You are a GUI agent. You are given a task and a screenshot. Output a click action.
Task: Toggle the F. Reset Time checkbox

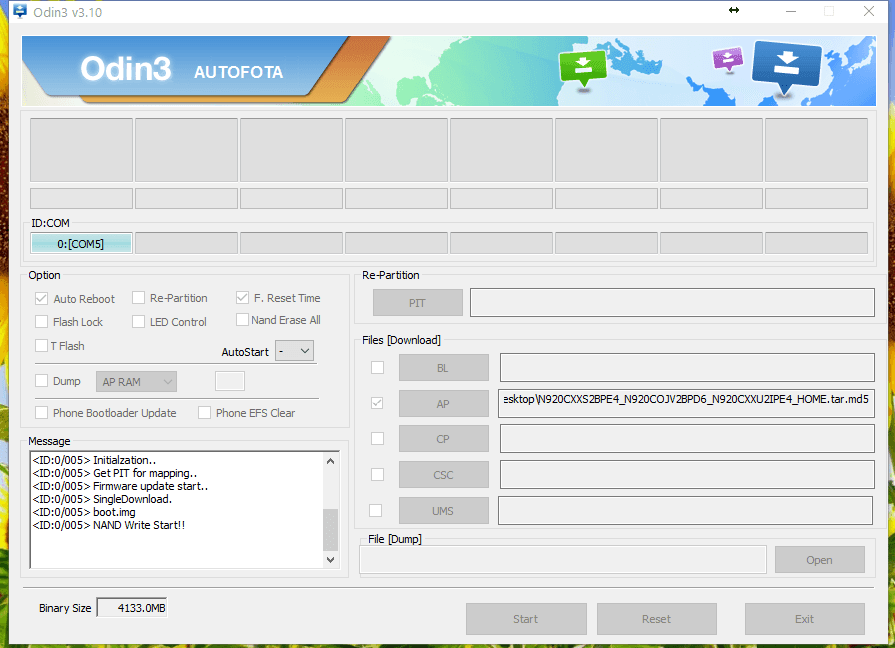tap(242, 298)
